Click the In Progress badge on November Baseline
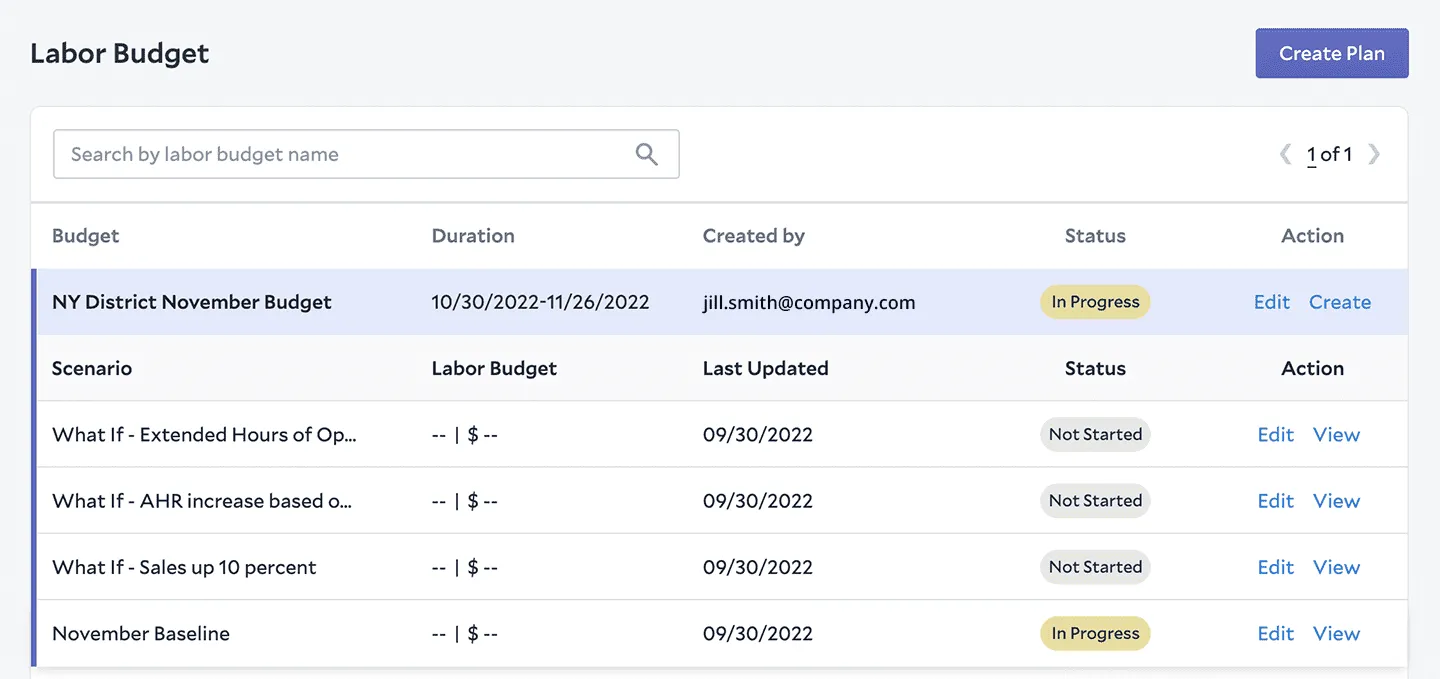This screenshot has height=679, width=1440. 1095,633
